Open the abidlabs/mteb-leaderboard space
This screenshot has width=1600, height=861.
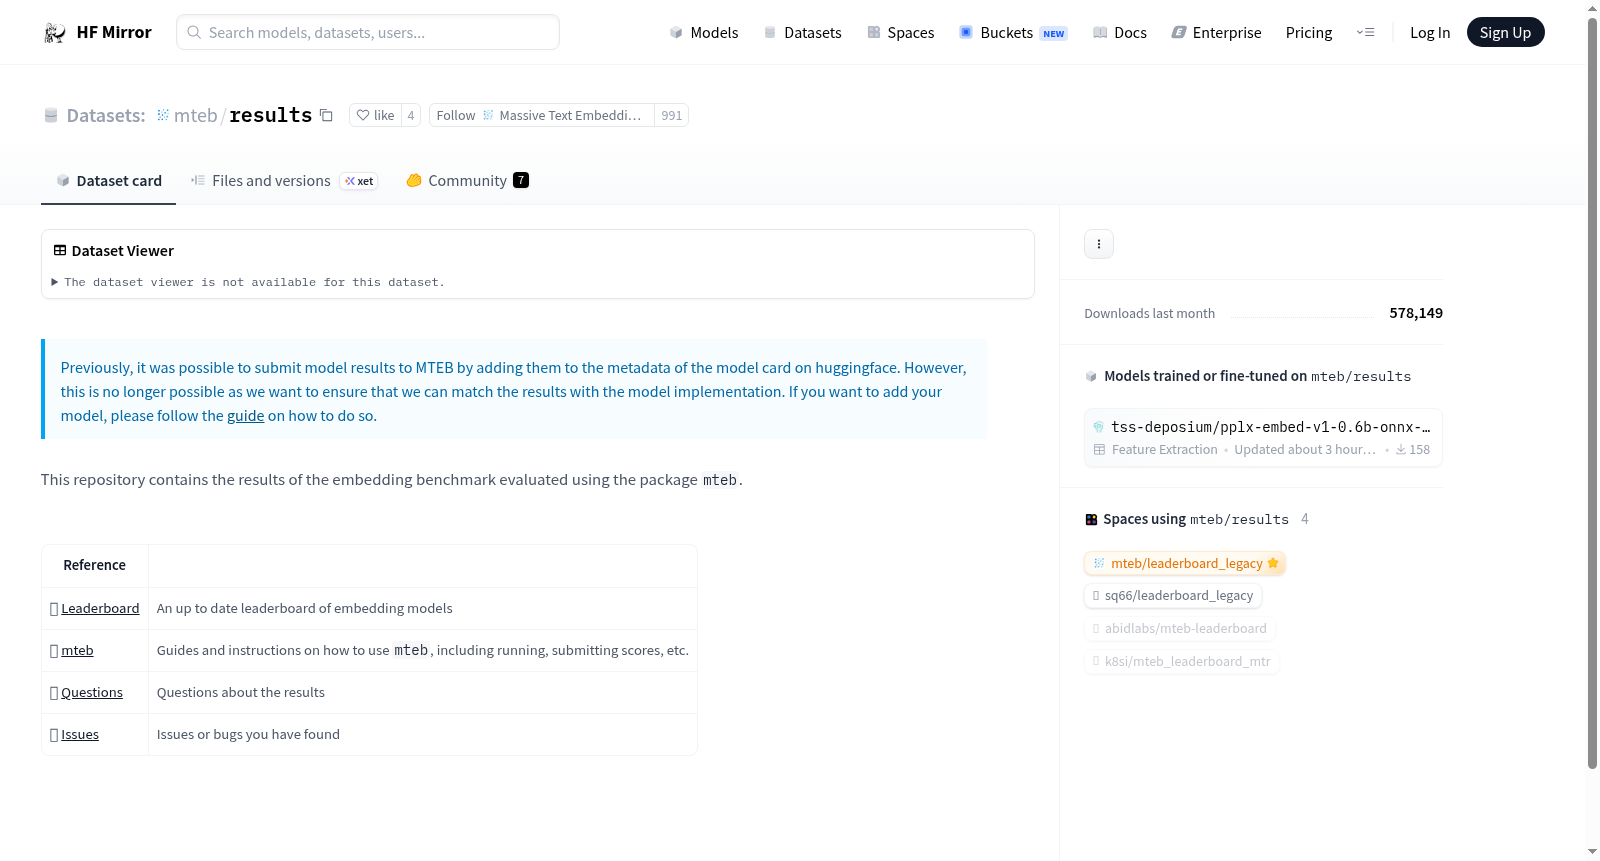click(1180, 628)
